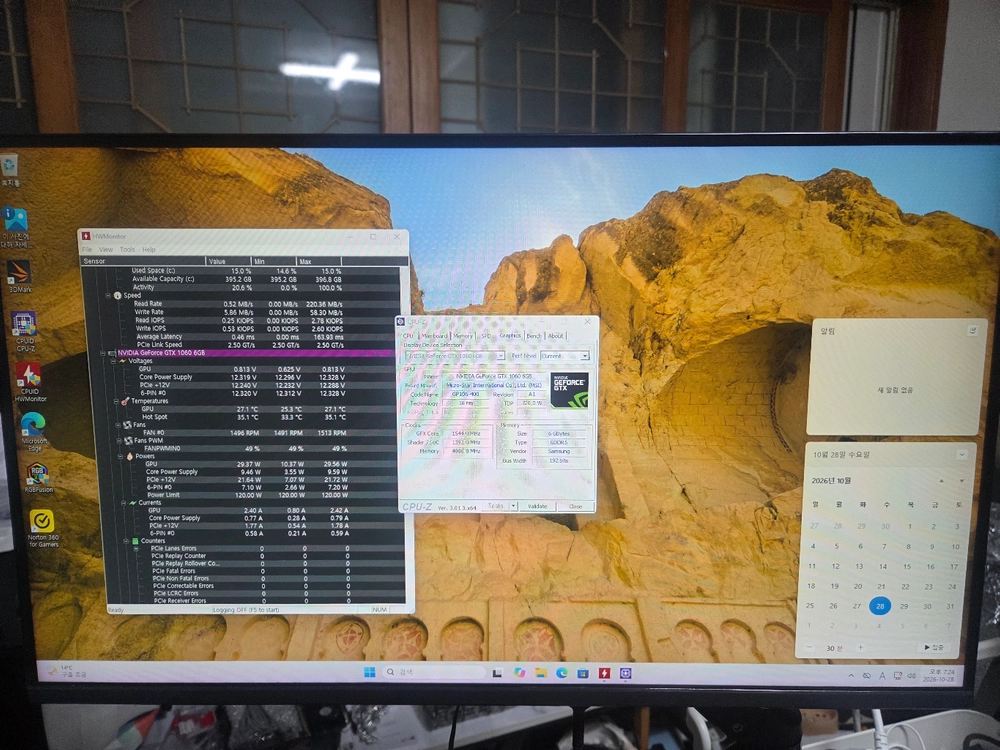Screen dimensions: 1000x750
Task: Collapse the Fans PWM group in HWMonitor
Action: point(119,441)
